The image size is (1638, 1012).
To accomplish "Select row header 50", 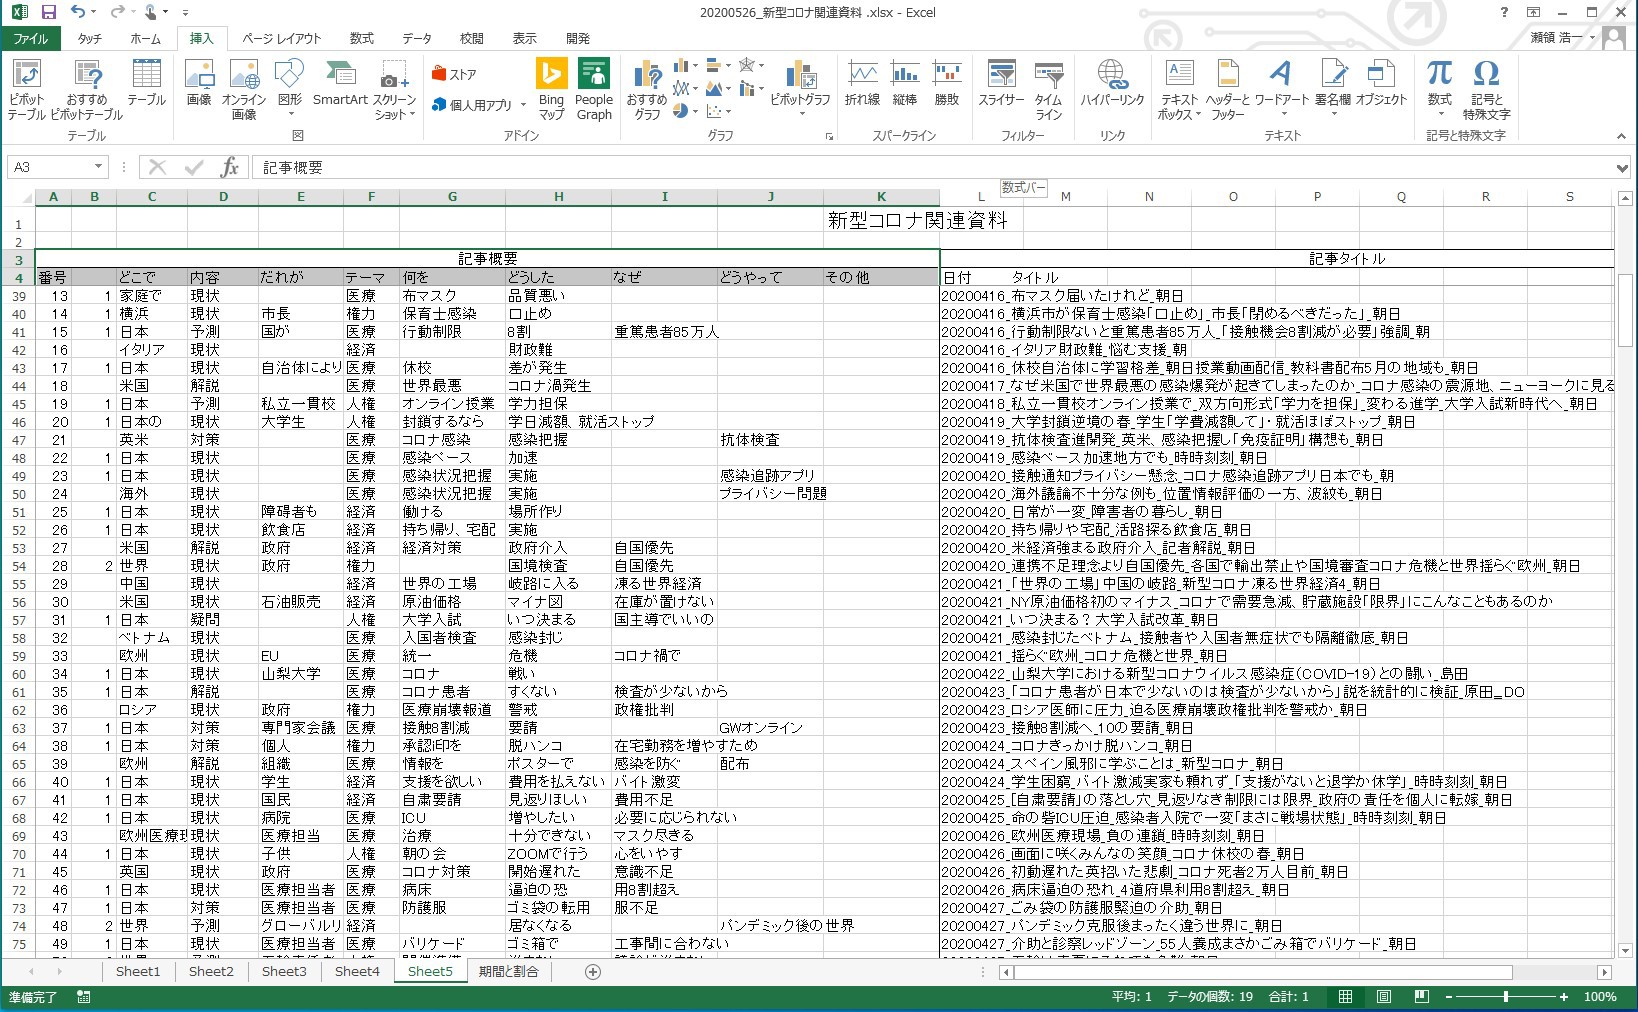I will point(18,494).
